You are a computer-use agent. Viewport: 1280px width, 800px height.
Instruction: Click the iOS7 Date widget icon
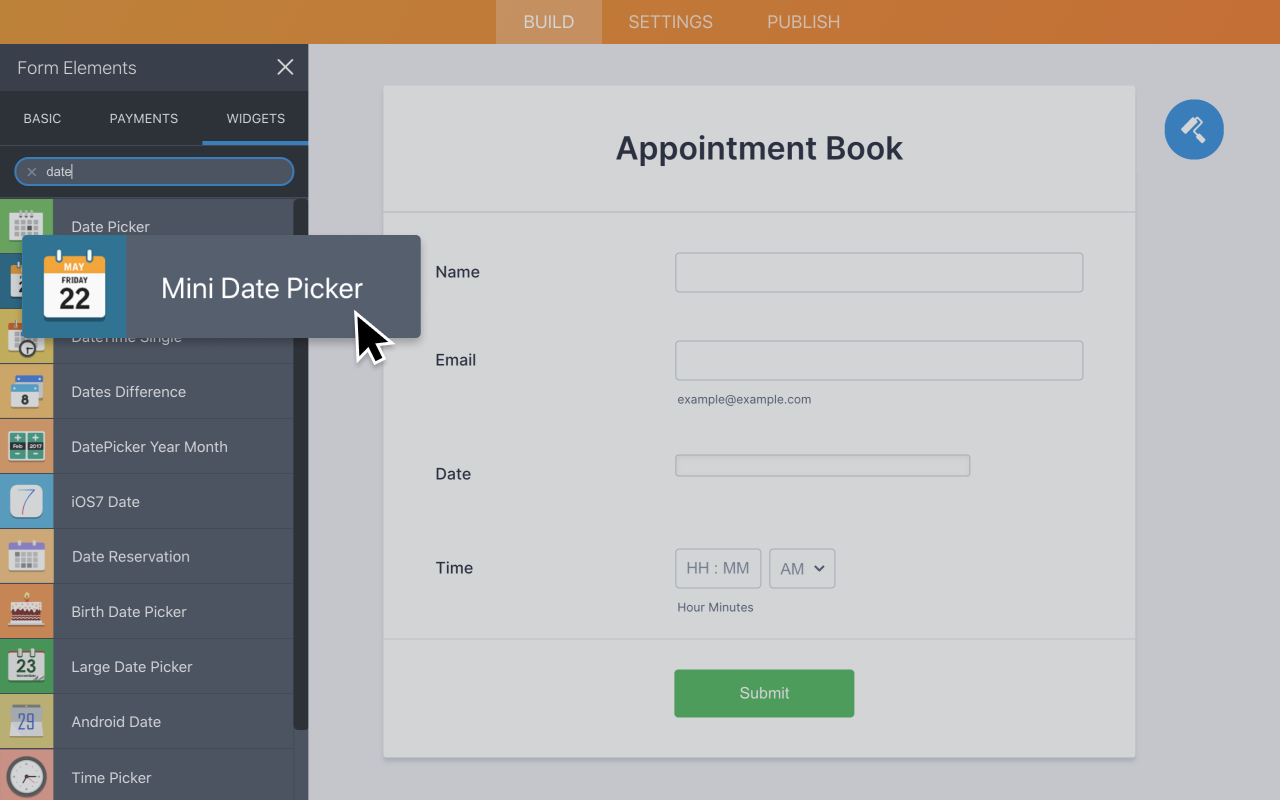(x=27, y=501)
